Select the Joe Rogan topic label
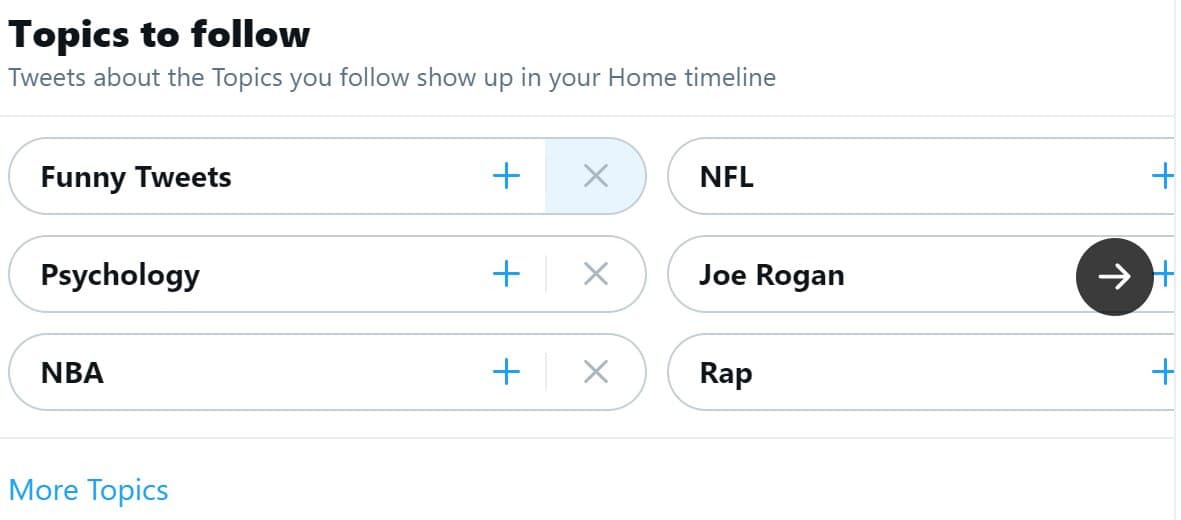1181x520 pixels. (x=771, y=274)
